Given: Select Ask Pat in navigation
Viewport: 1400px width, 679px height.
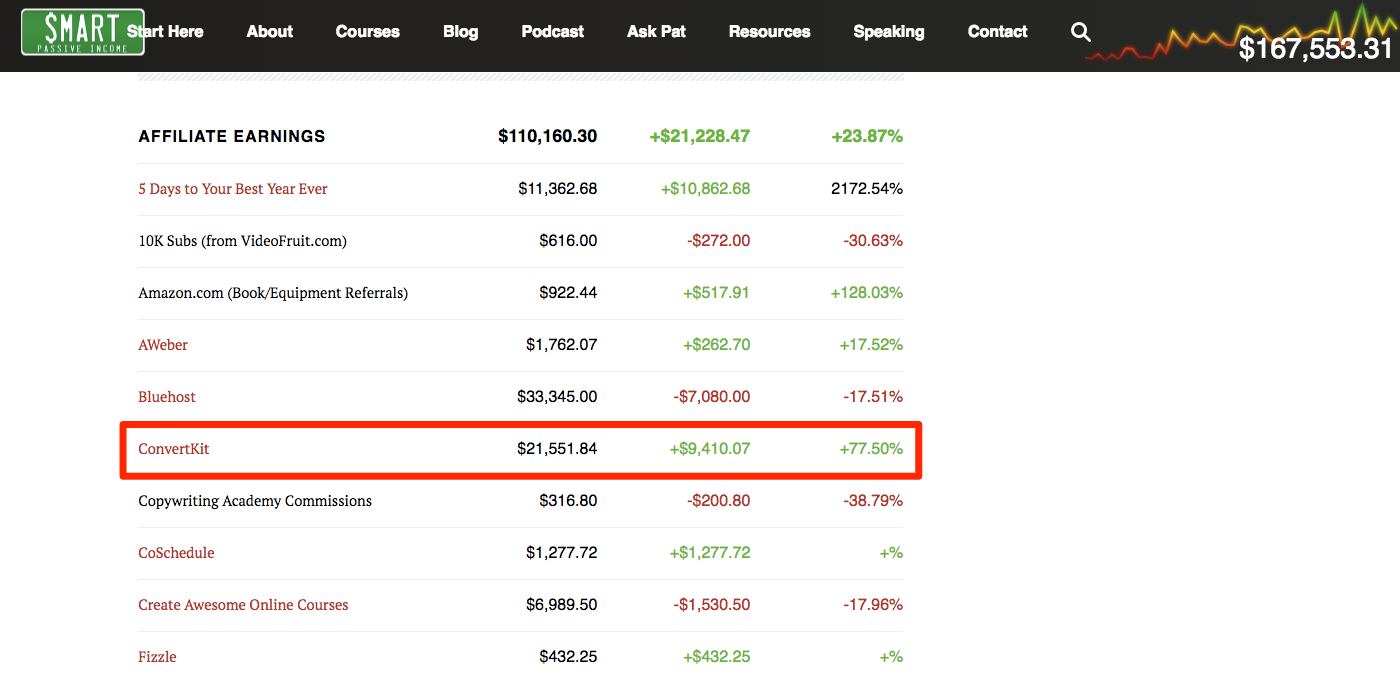Looking at the screenshot, I should pos(657,32).
